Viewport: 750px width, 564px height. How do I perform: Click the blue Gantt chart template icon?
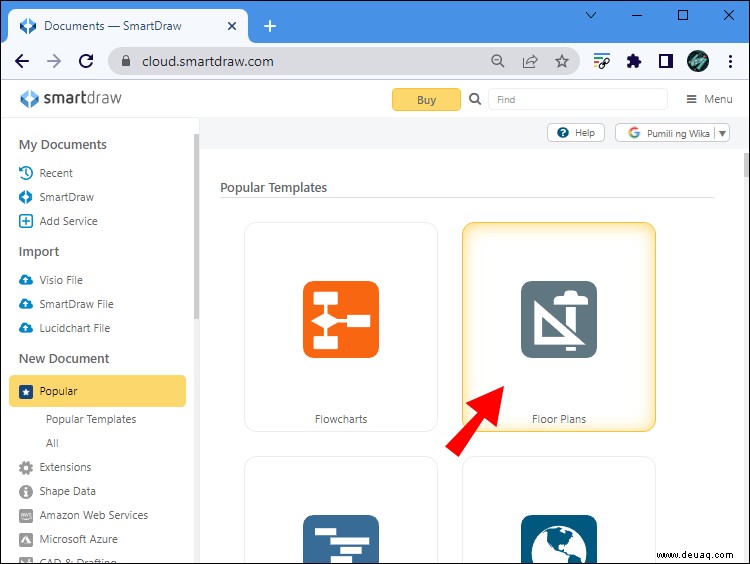click(341, 539)
